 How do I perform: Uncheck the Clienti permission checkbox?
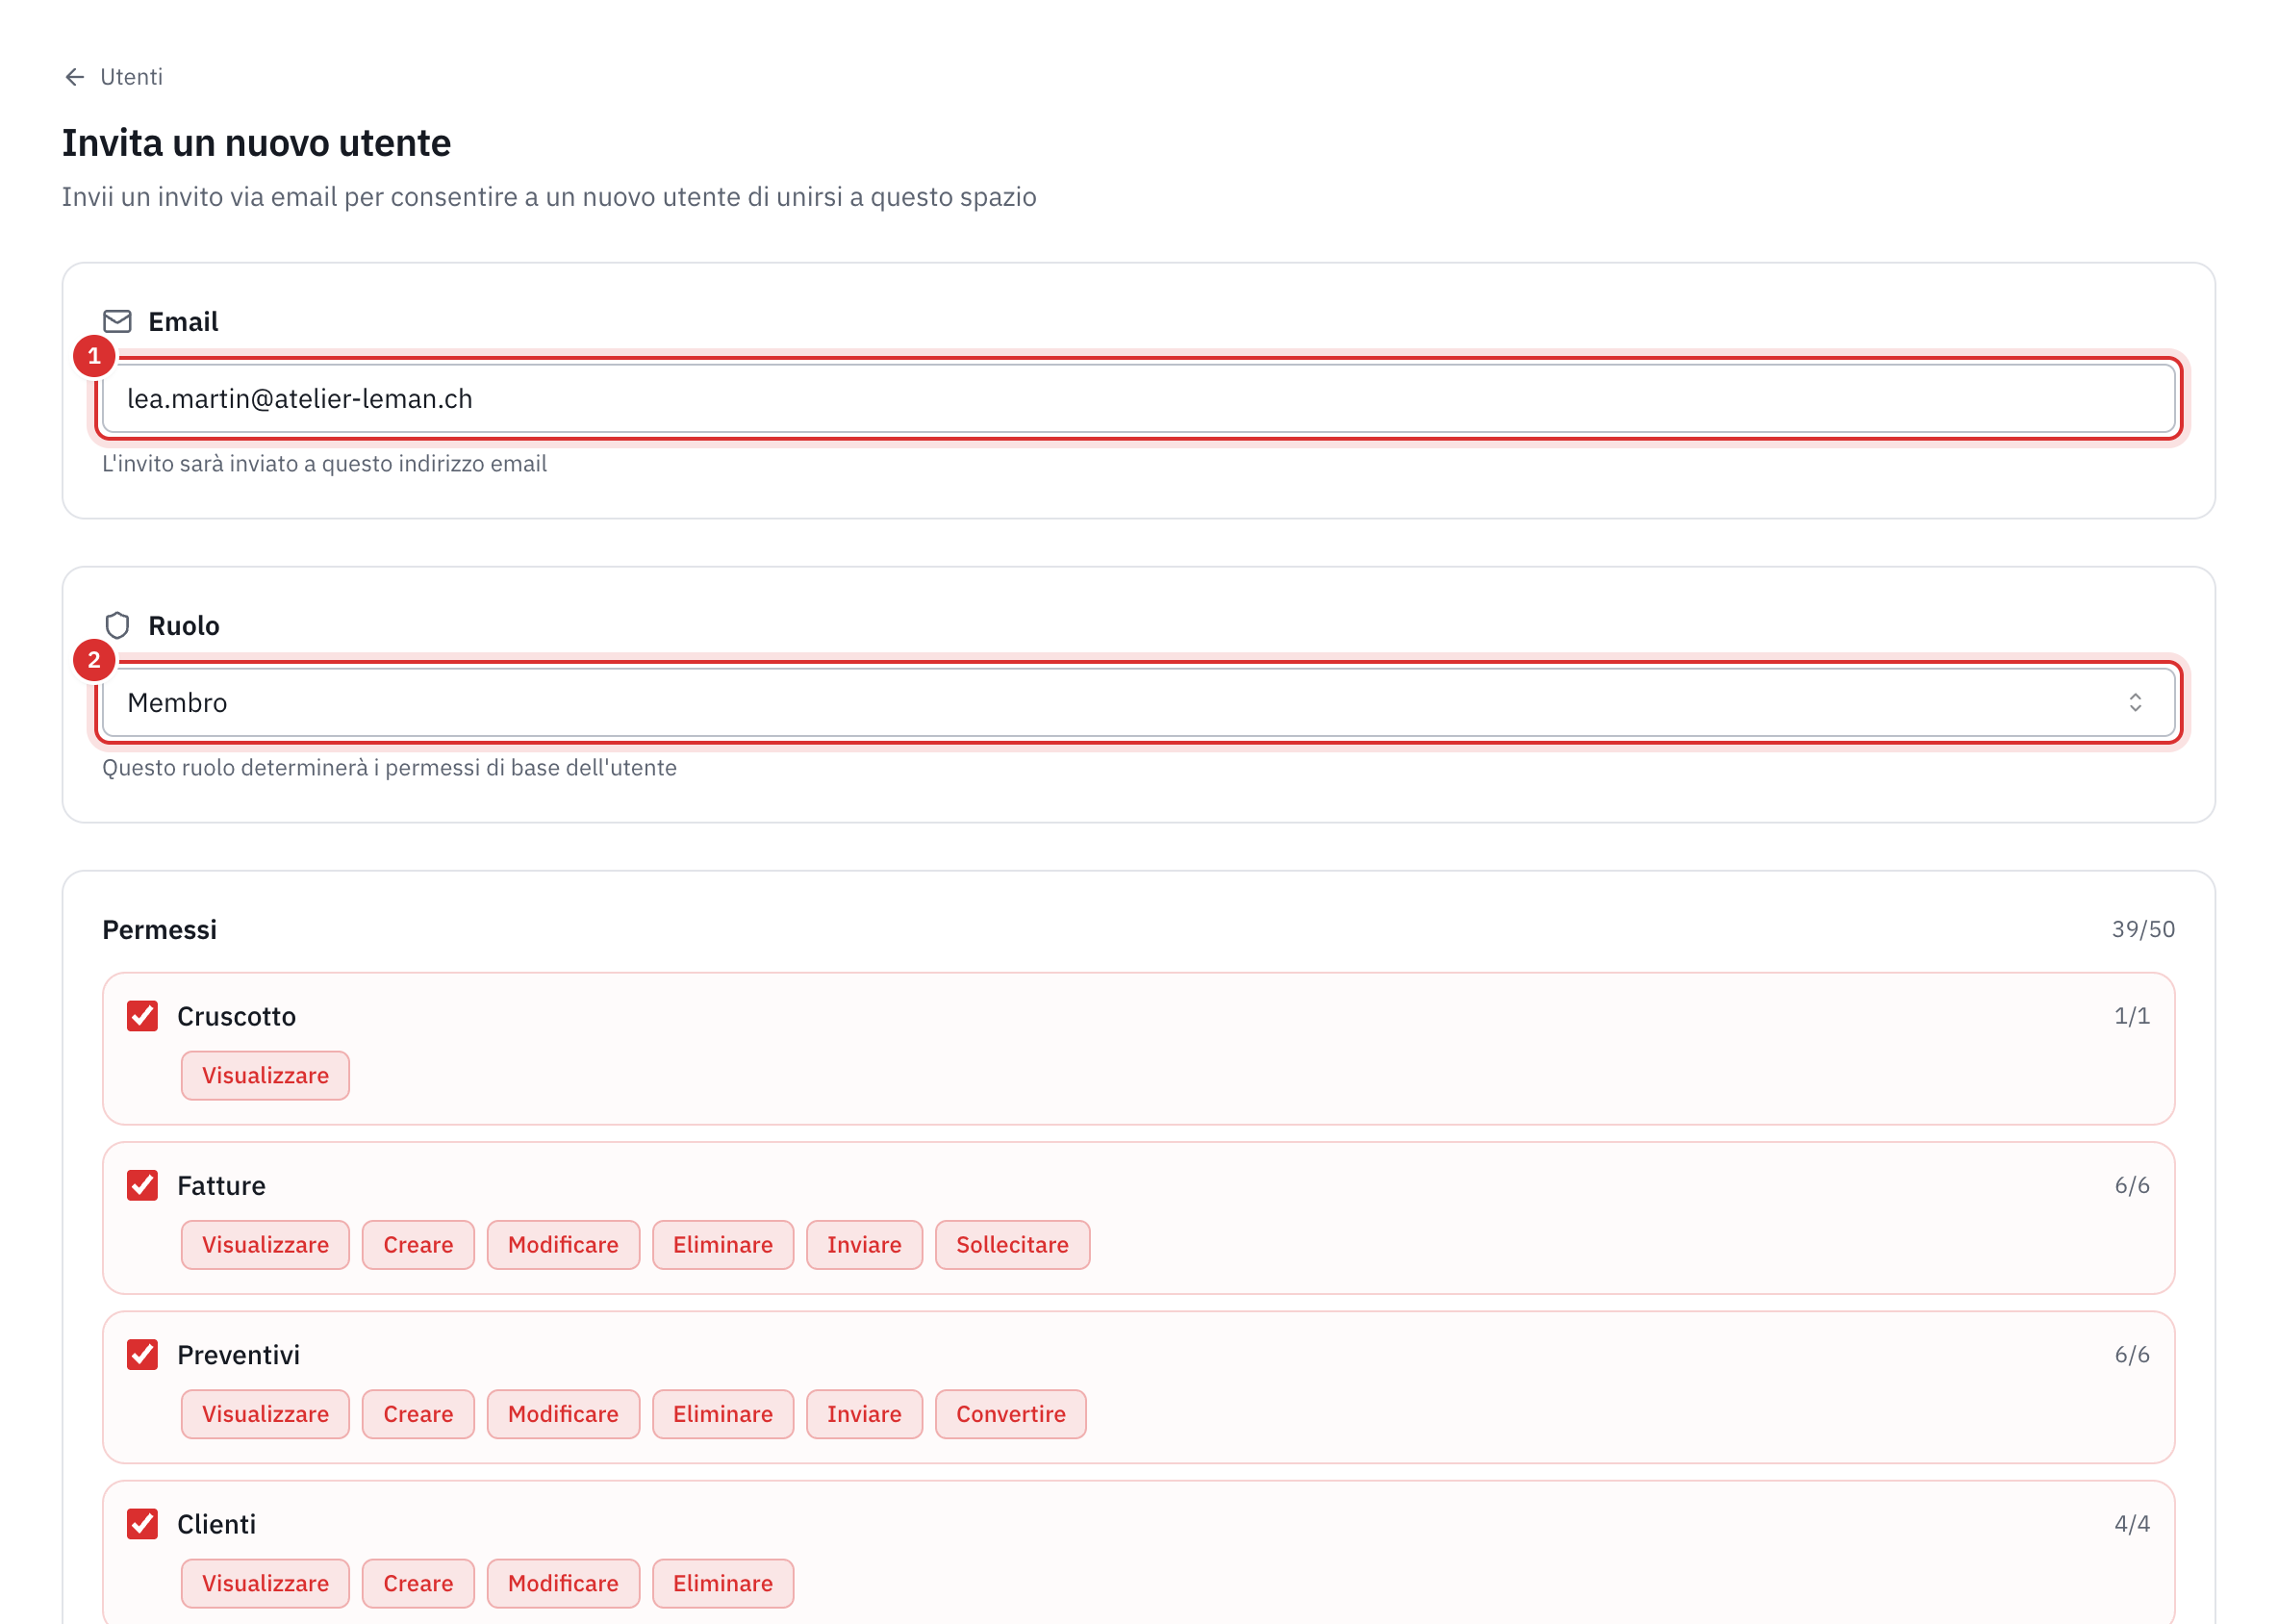pyautogui.click(x=142, y=1524)
